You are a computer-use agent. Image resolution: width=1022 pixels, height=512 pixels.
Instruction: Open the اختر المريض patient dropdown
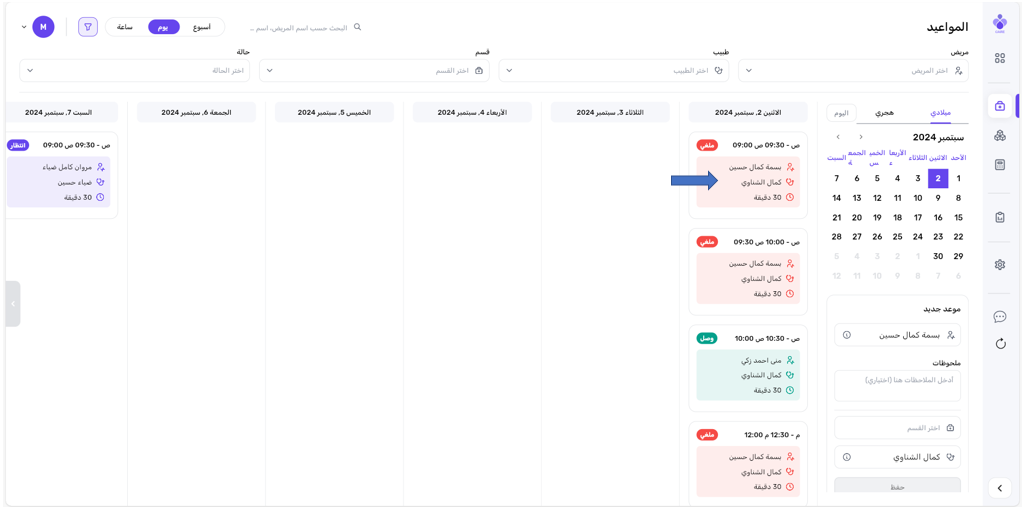pyautogui.click(x=853, y=71)
